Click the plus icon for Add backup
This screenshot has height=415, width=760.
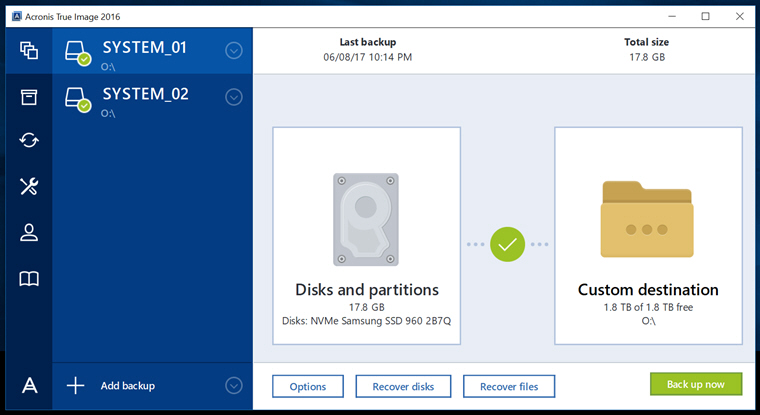(x=75, y=386)
